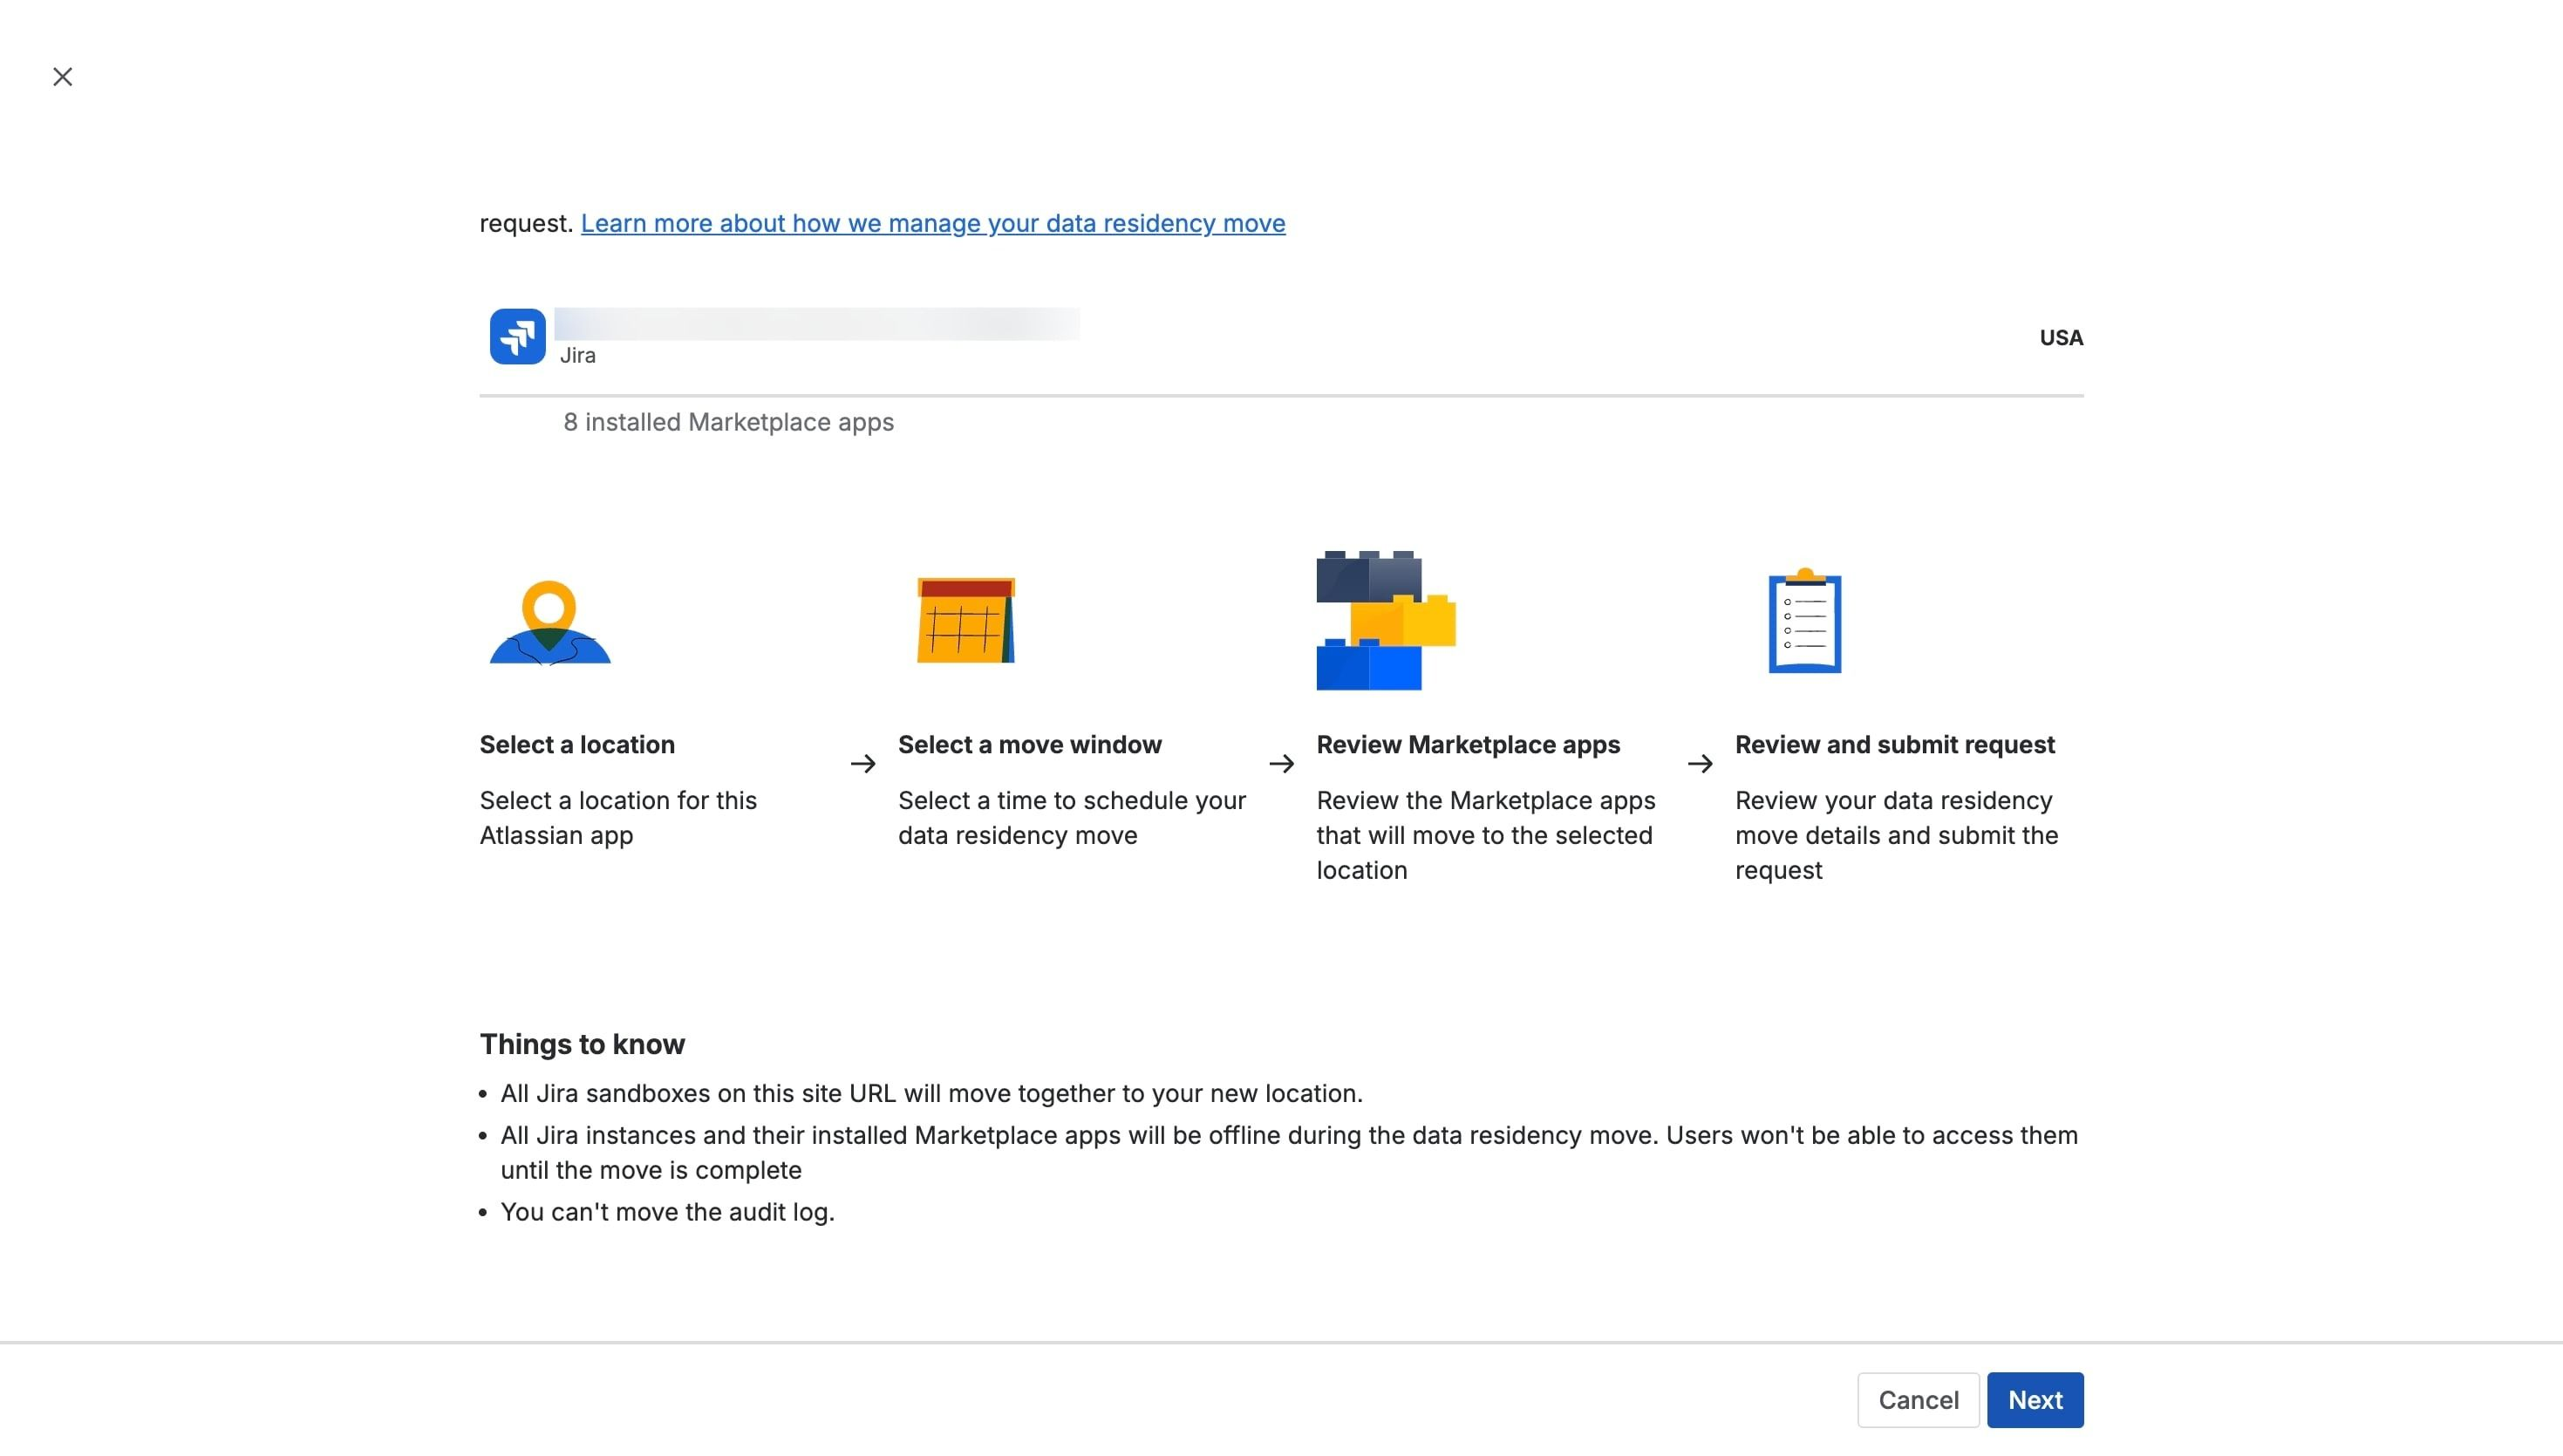Screen dimensions: 2563x1456
Task: Click the Things to know heading
Action: (582, 1044)
